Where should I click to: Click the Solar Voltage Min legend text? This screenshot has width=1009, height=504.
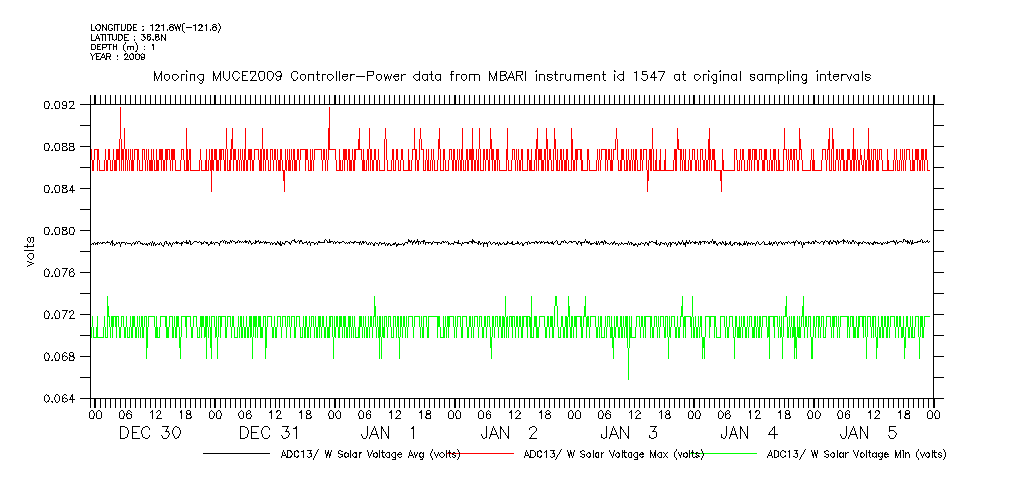(x=856, y=454)
